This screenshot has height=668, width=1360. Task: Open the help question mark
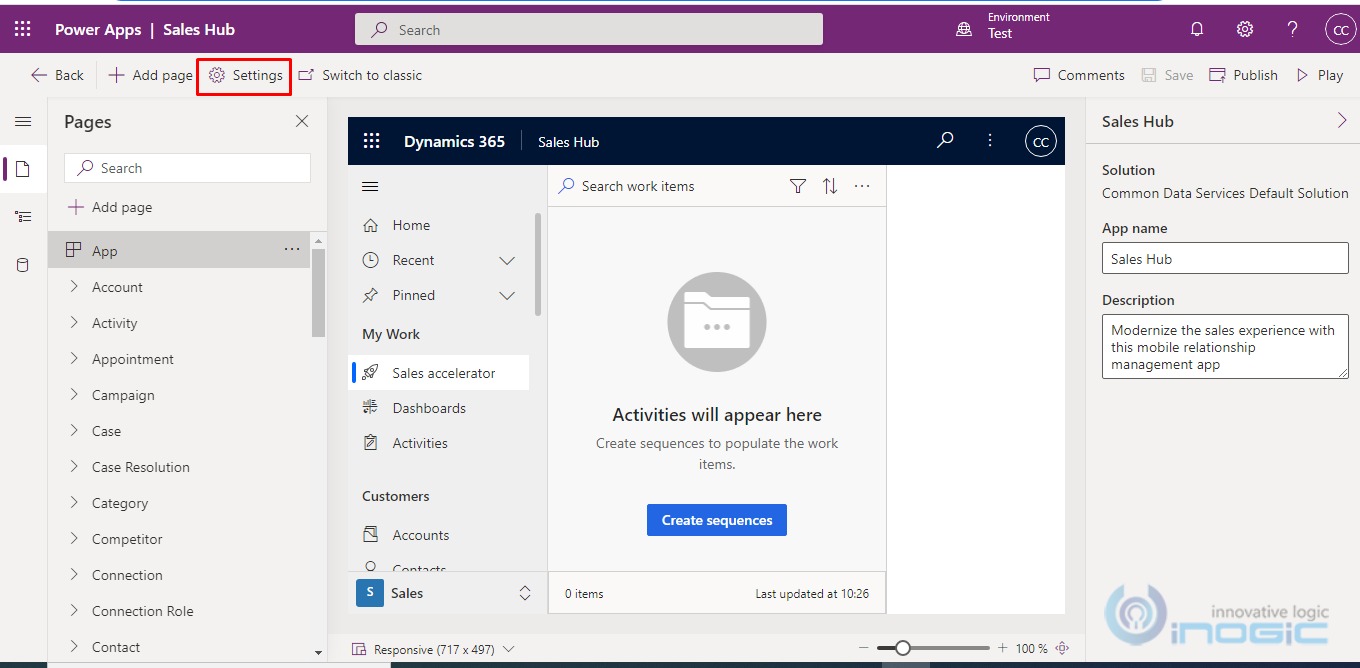point(1293,30)
